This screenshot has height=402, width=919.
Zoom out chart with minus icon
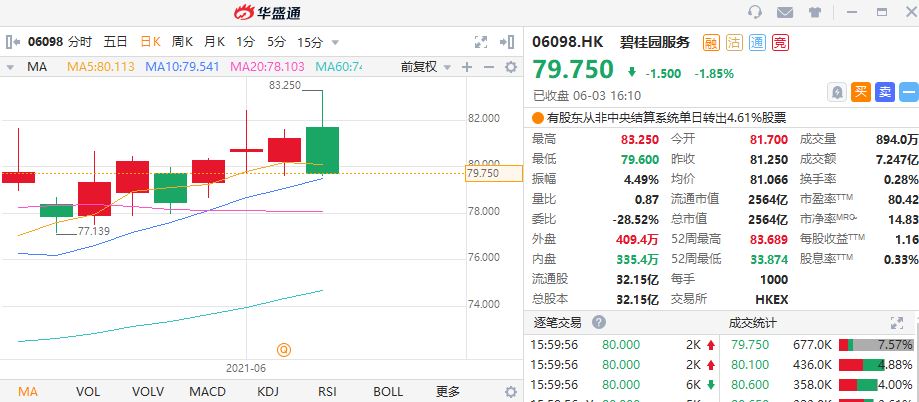(x=489, y=67)
